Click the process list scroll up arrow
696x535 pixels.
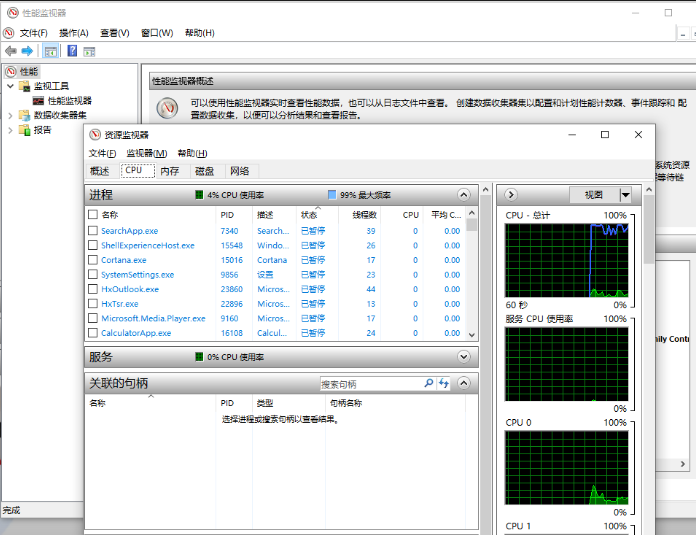[x=472, y=213]
